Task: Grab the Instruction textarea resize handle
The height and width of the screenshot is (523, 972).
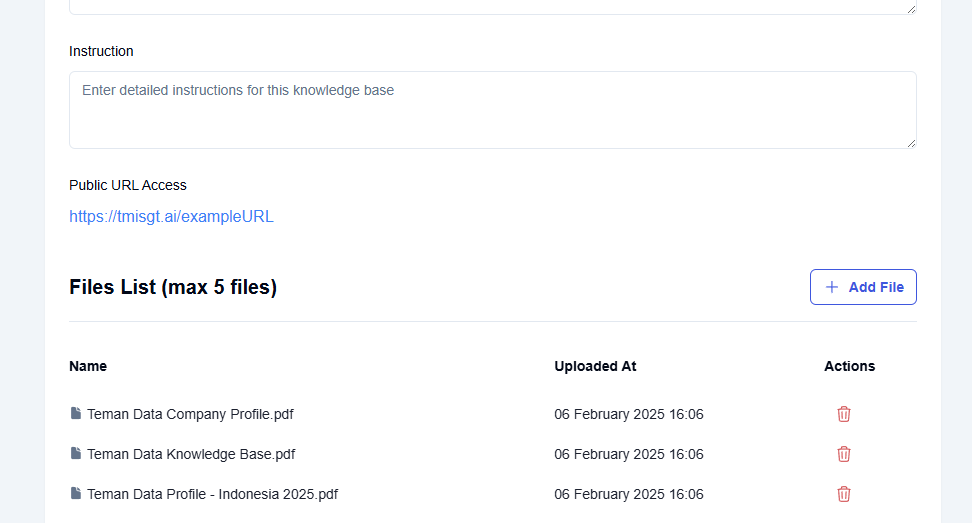Action: [x=911, y=143]
